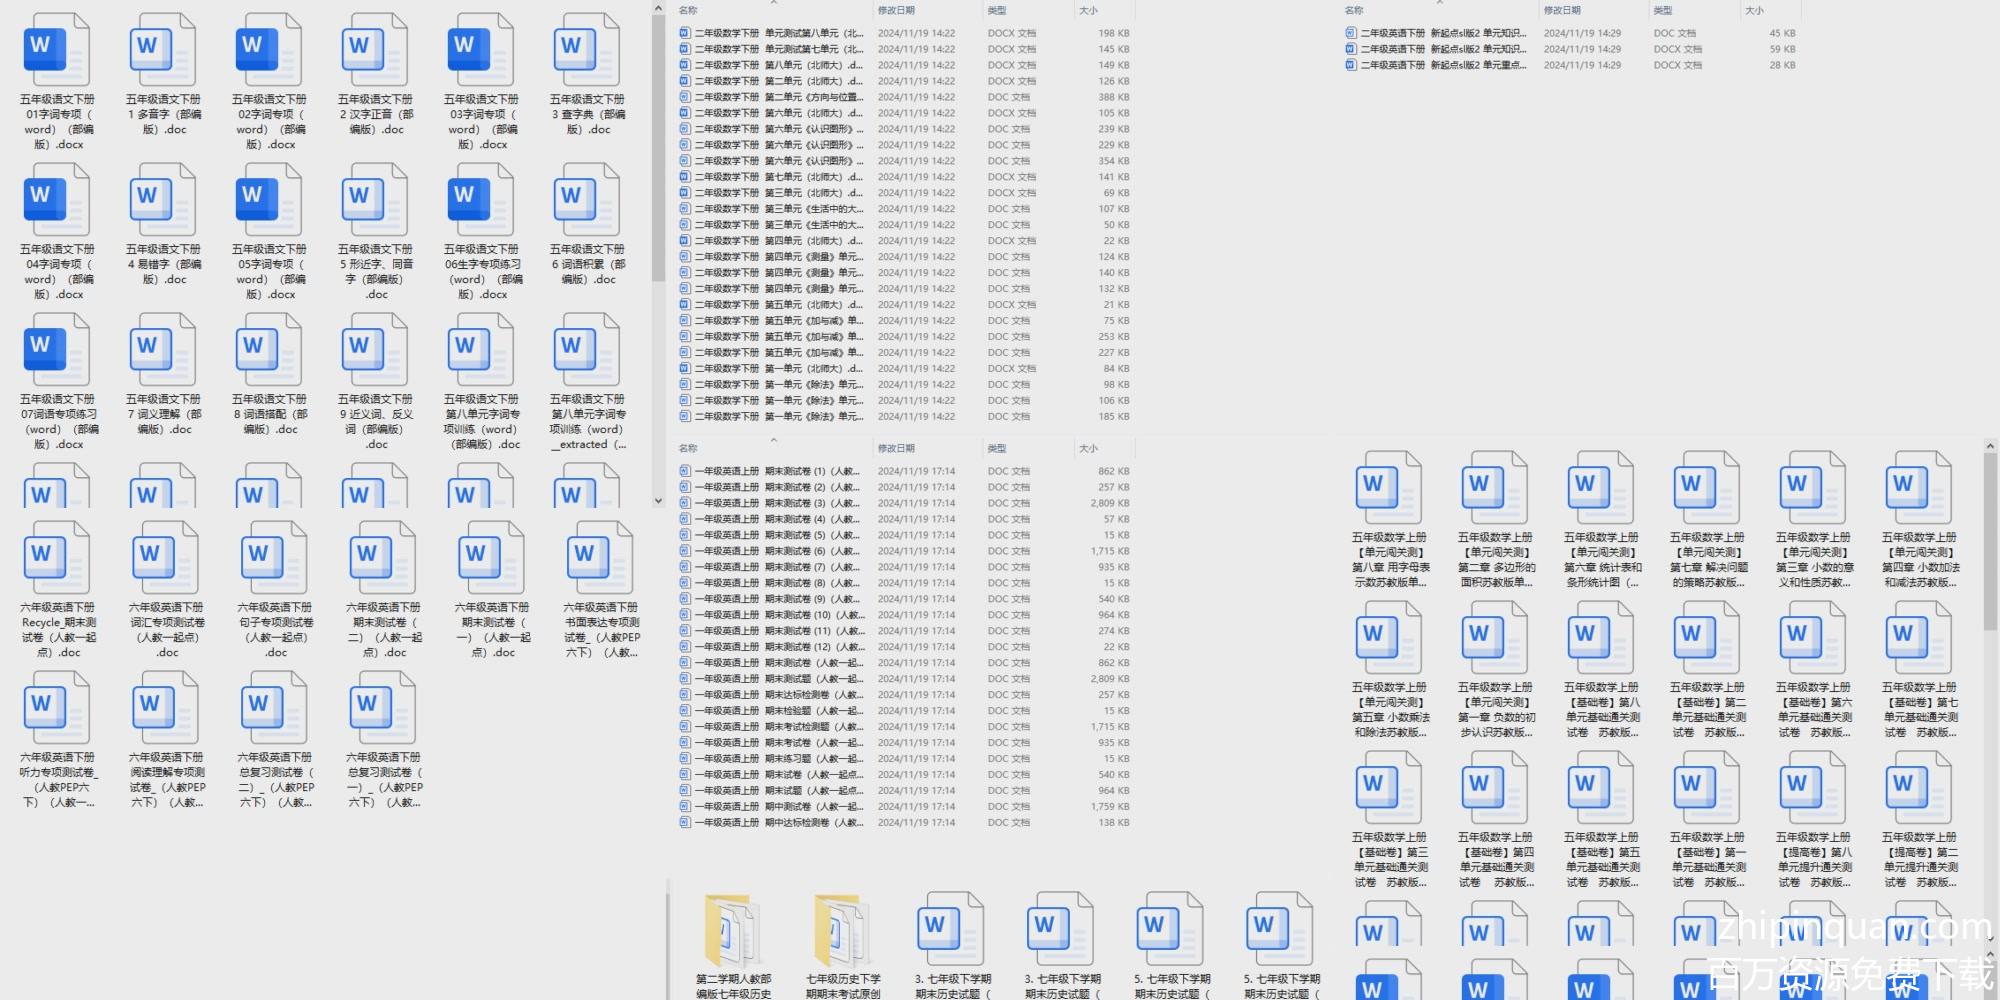The height and width of the screenshot is (1000, 2000).
Task: Open the 第二学期人教部编版七年级历史 folder
Action: pos(733,930)
